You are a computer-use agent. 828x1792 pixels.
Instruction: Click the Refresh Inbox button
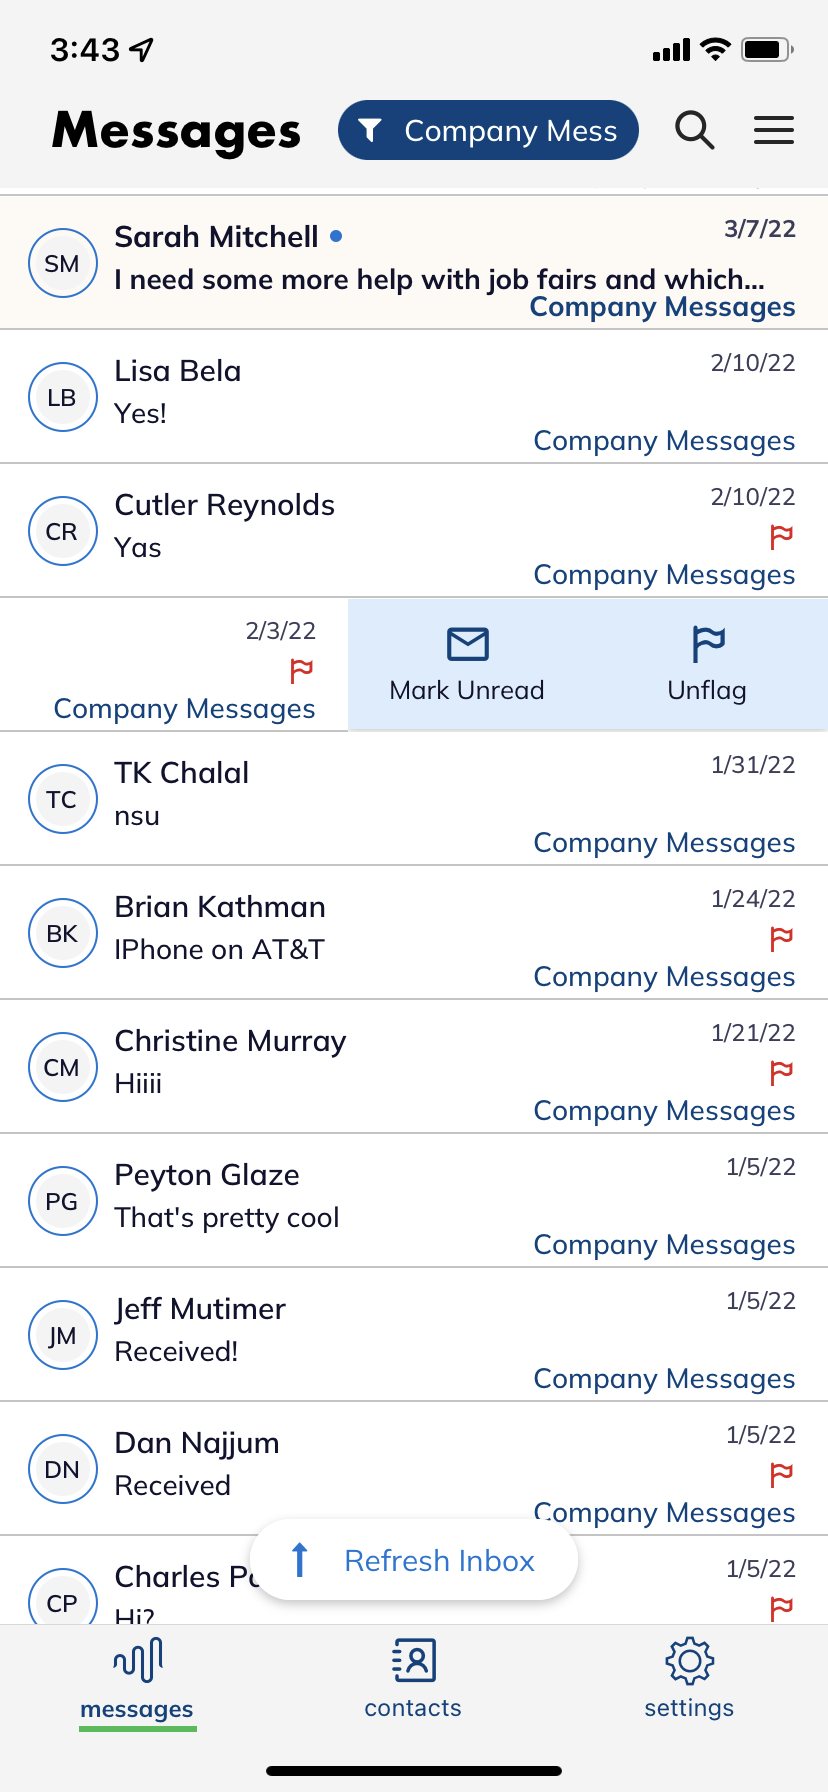pyautogui.click(x=414, y=1561)
